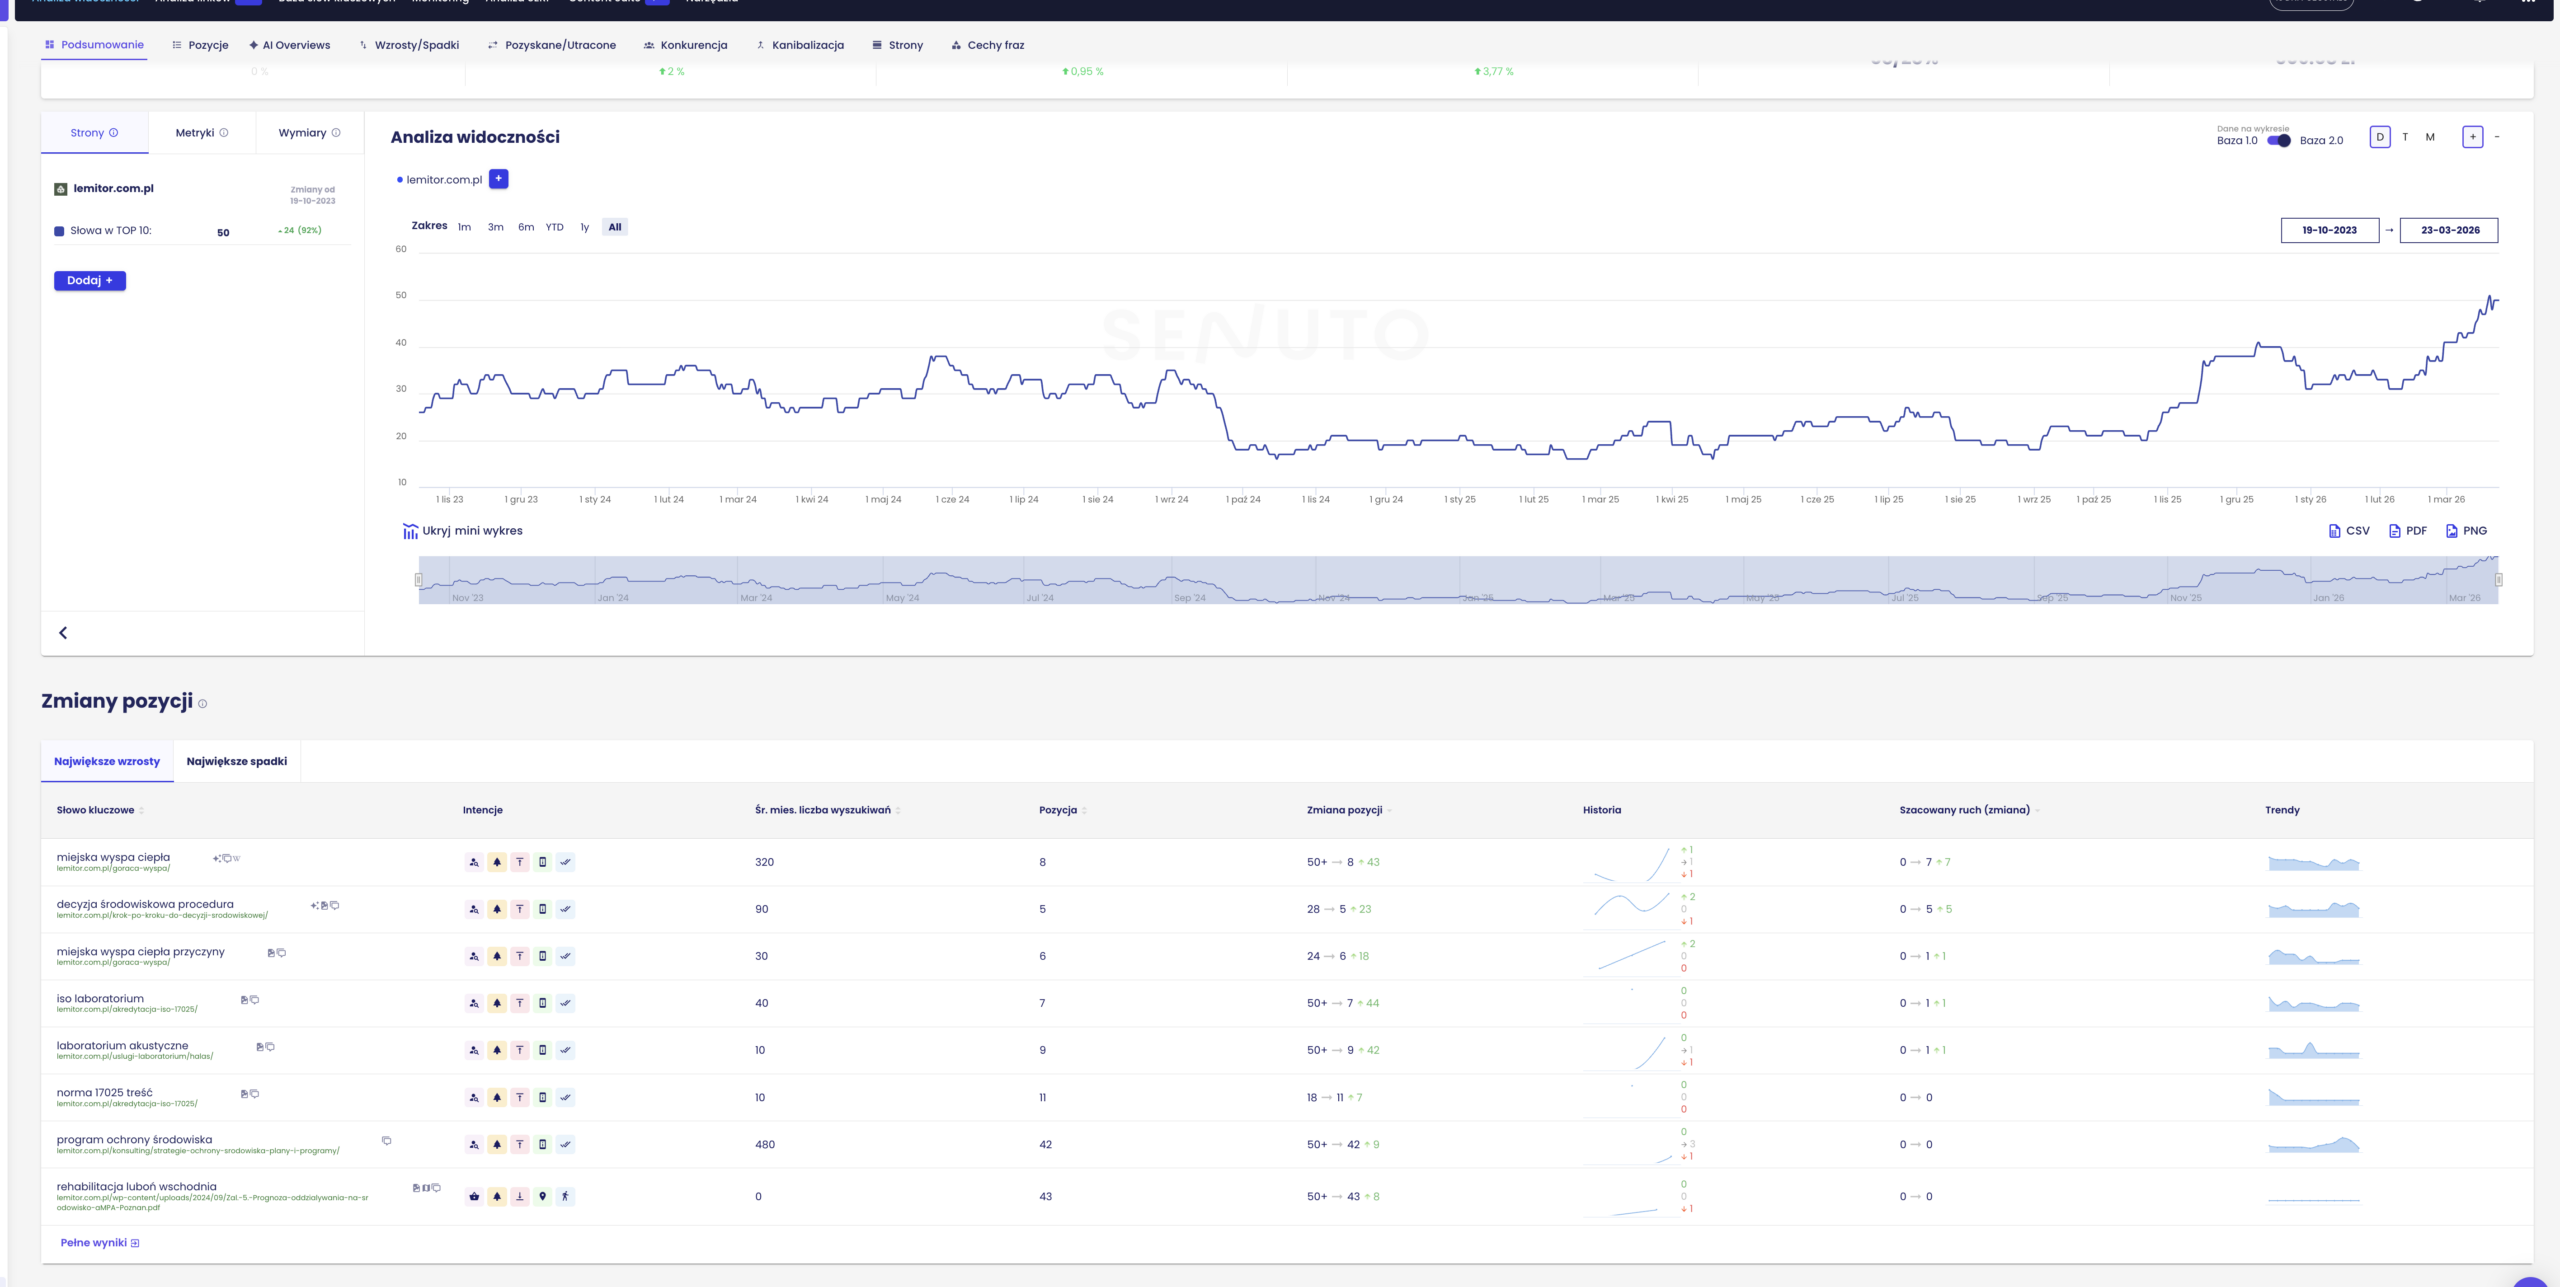
Task: Set chart range to 3m
Action: pyautogui.click(x=495, y=227)
